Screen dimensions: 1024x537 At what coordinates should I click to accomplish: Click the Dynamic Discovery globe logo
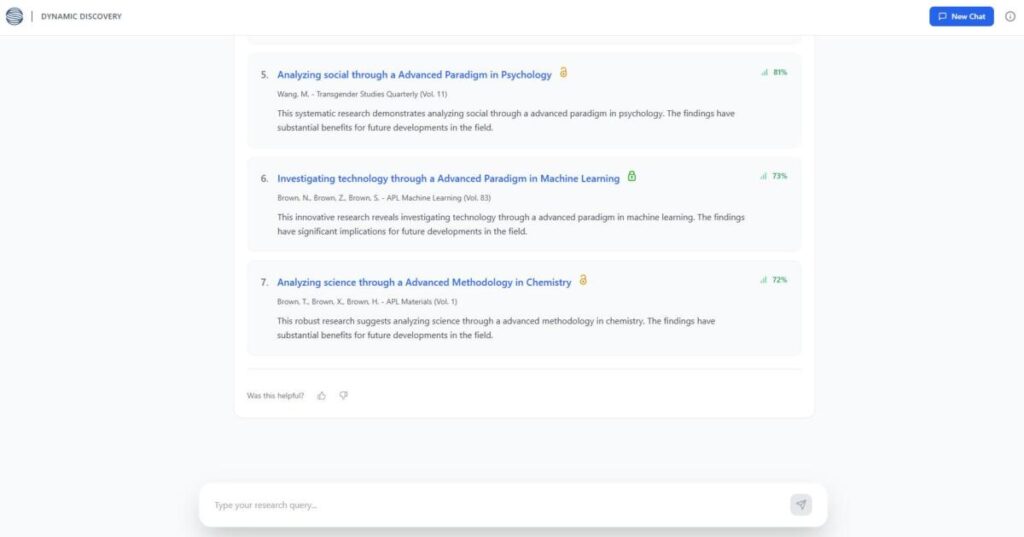[x=14, y=16]
